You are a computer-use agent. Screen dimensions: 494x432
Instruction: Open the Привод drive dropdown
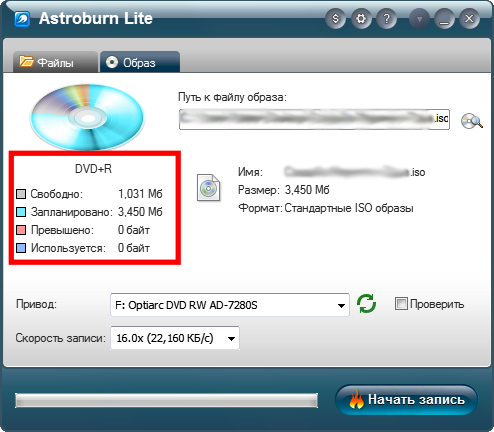[230, 305]
